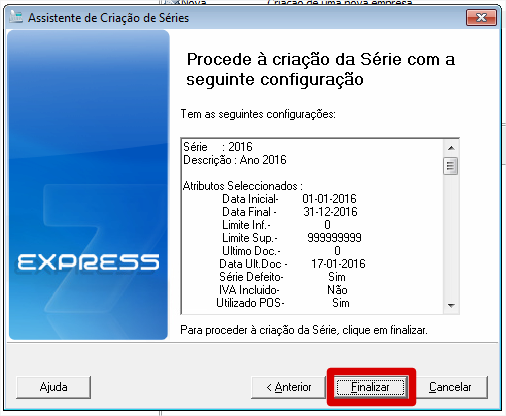Go back with the Anterior button

(x=288, y=387)
